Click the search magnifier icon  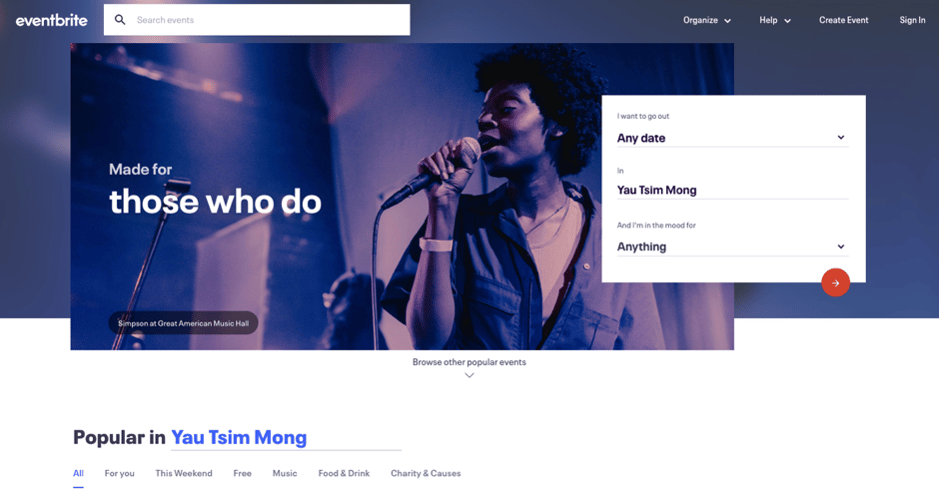[x=120, y=20]
